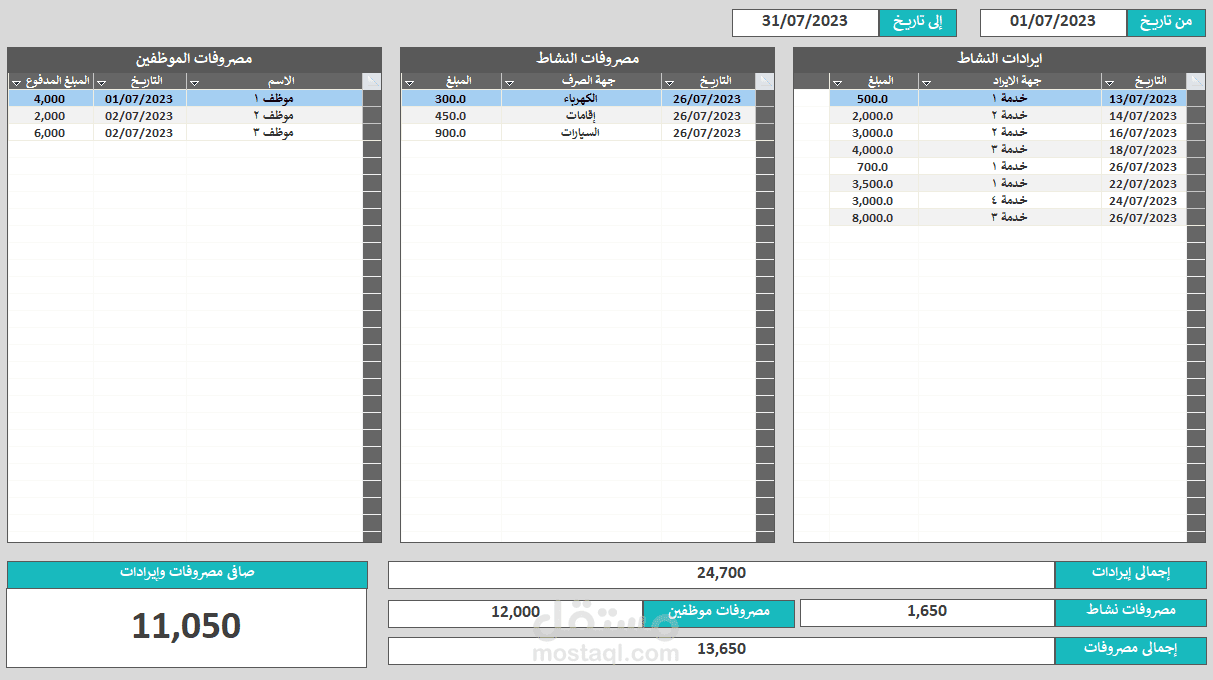Click the إجمالى مصروفات label
The width and height of the screenshot is (1213, 680).
coord(1130,651)
